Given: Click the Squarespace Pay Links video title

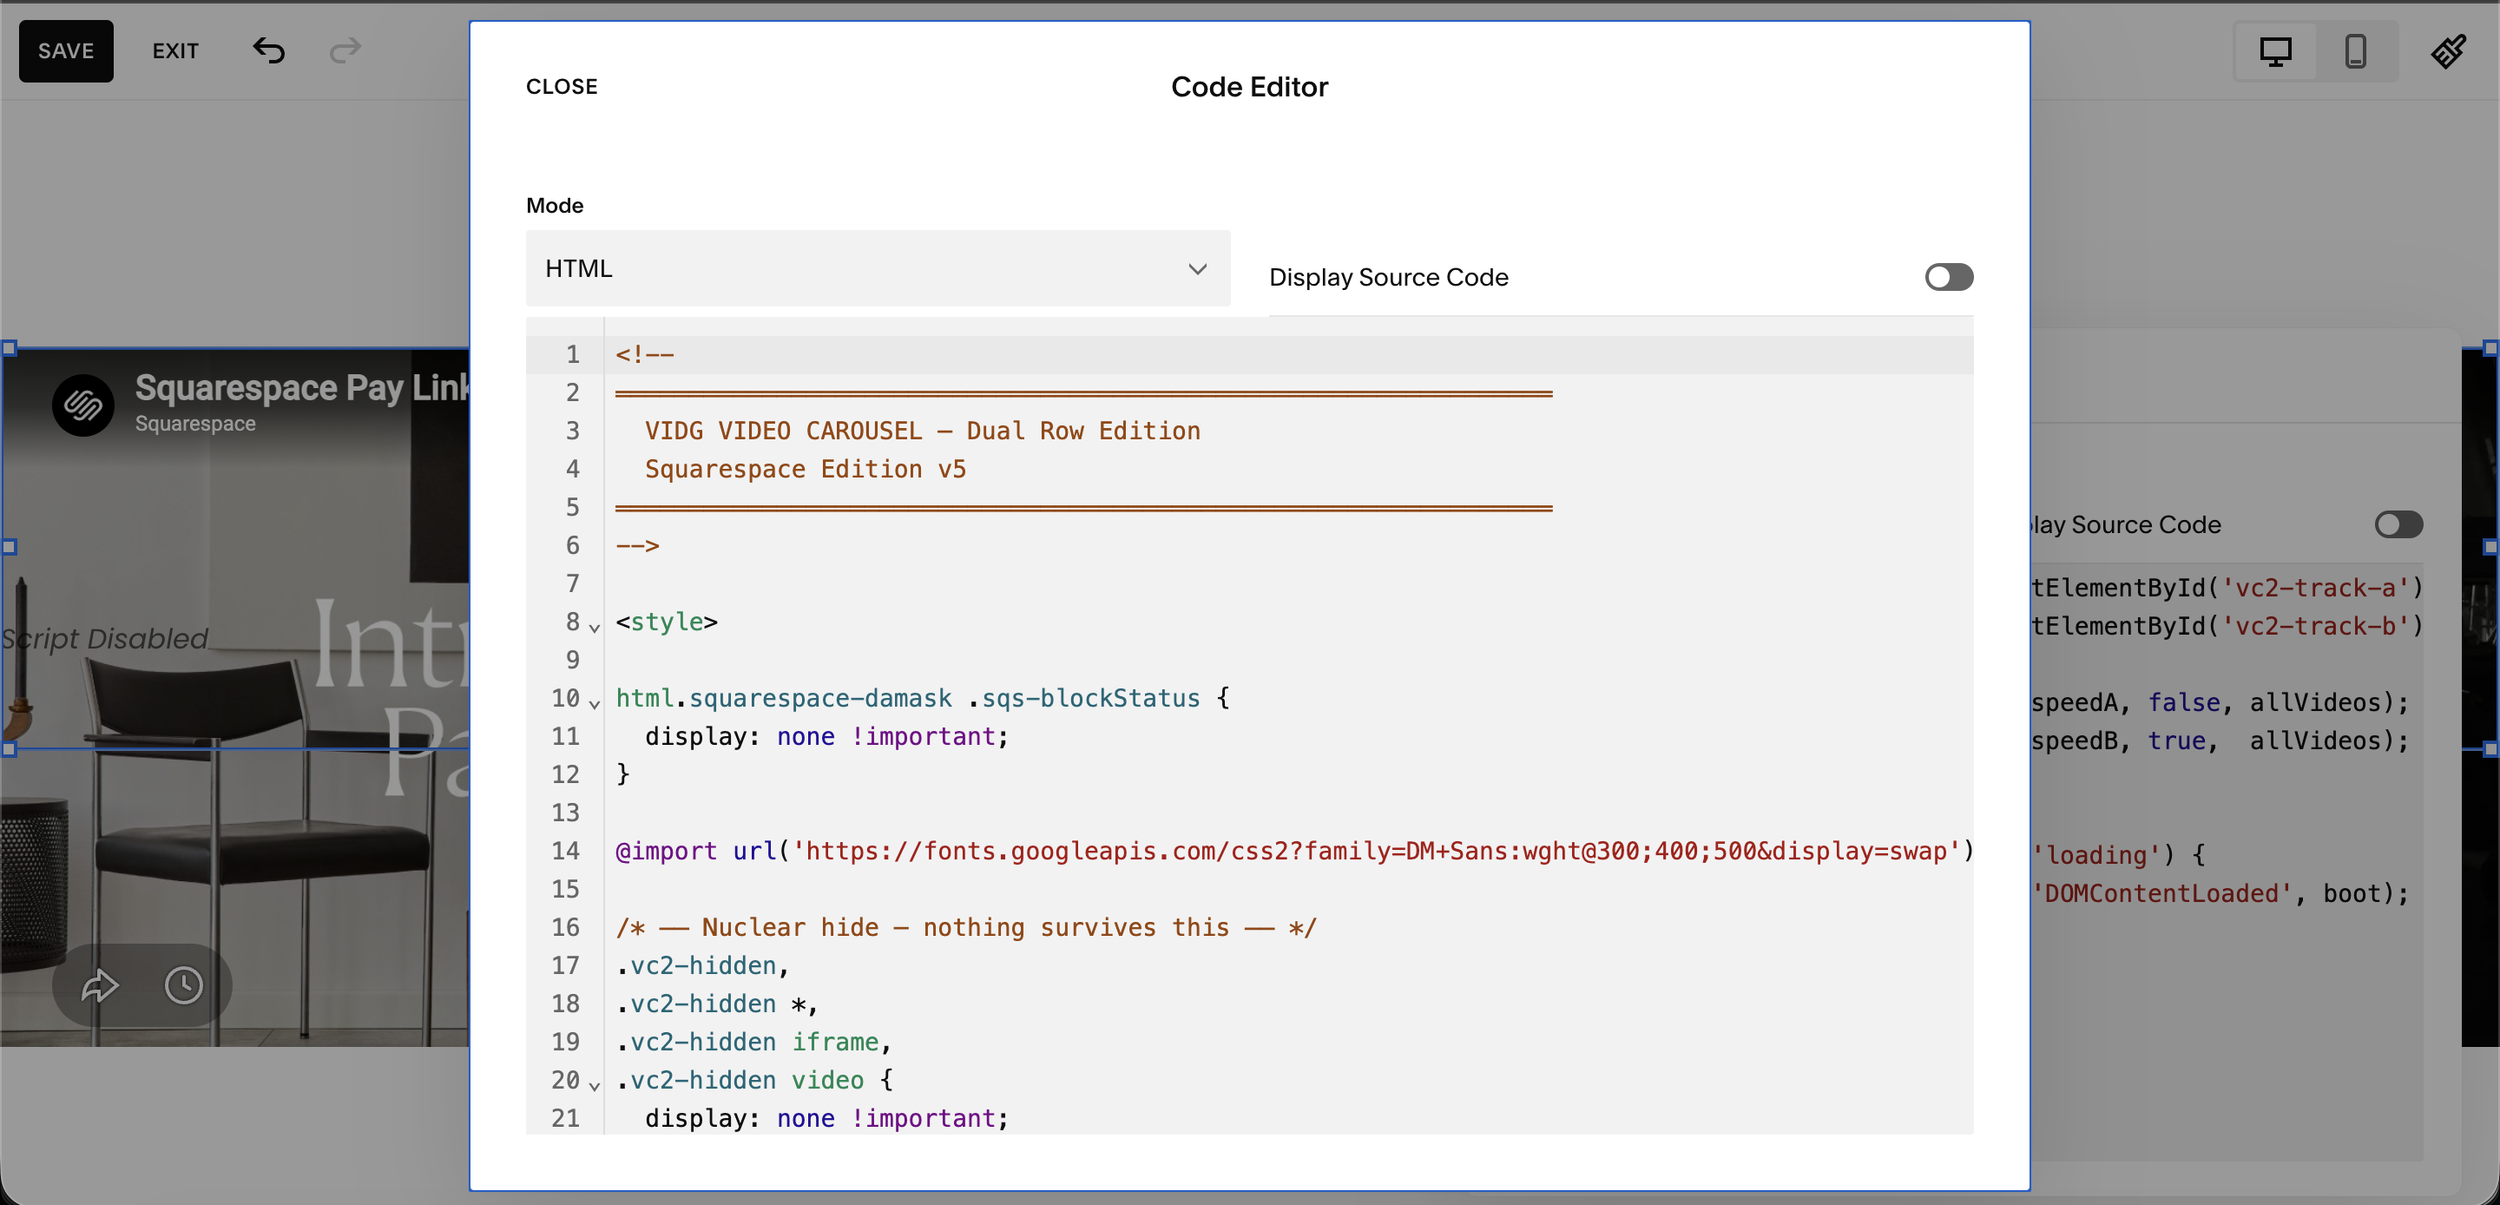Looking at the screenshot, I should click(x=302, y=388).
